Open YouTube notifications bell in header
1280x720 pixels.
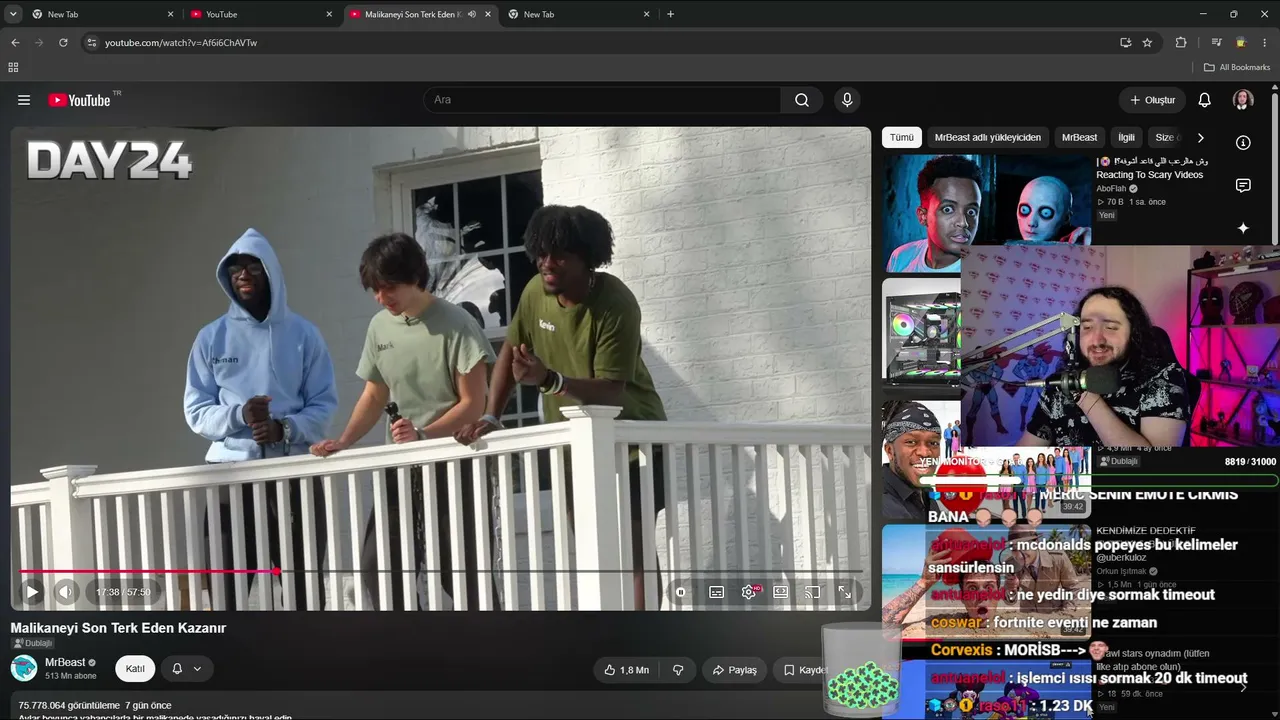1205,100
